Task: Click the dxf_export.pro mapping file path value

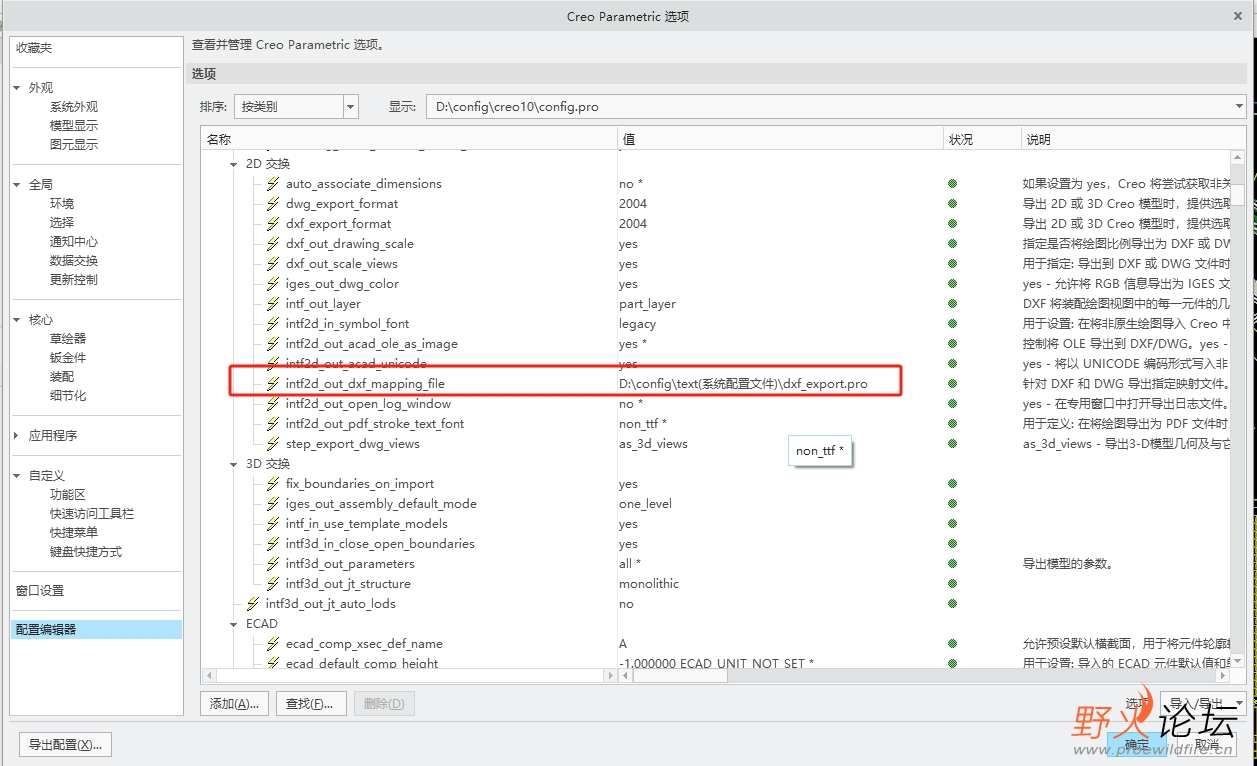Action: [x=743, y=384]
